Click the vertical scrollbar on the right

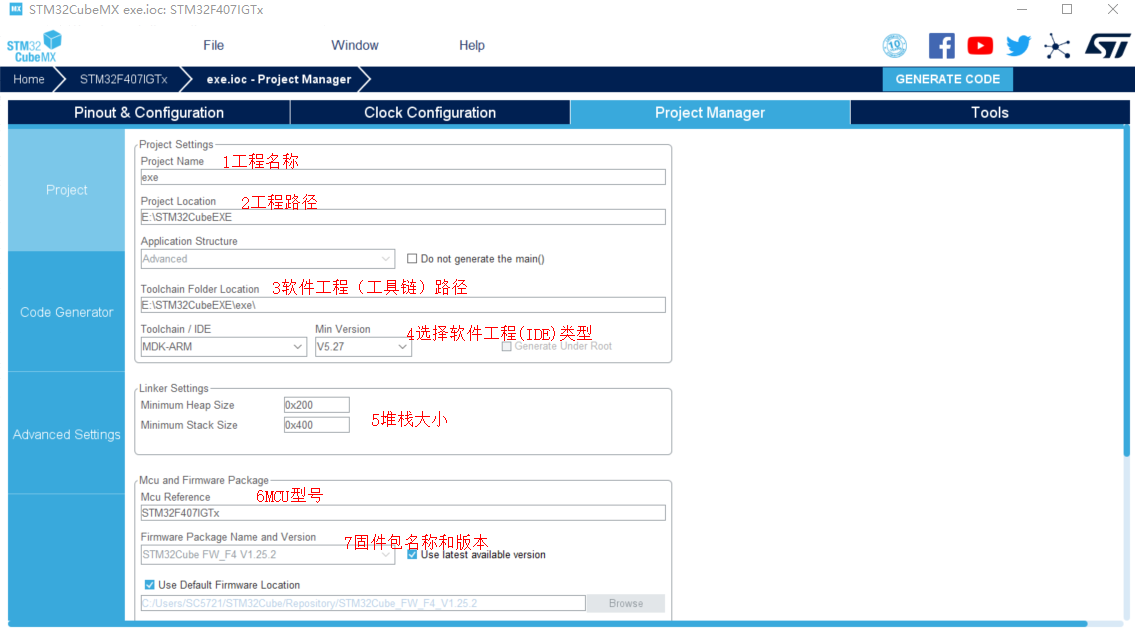click(x=1126, y=292)
